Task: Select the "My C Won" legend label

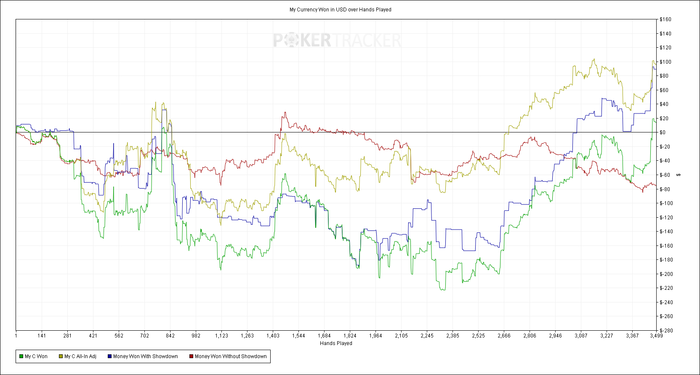Action: point(35,356)
